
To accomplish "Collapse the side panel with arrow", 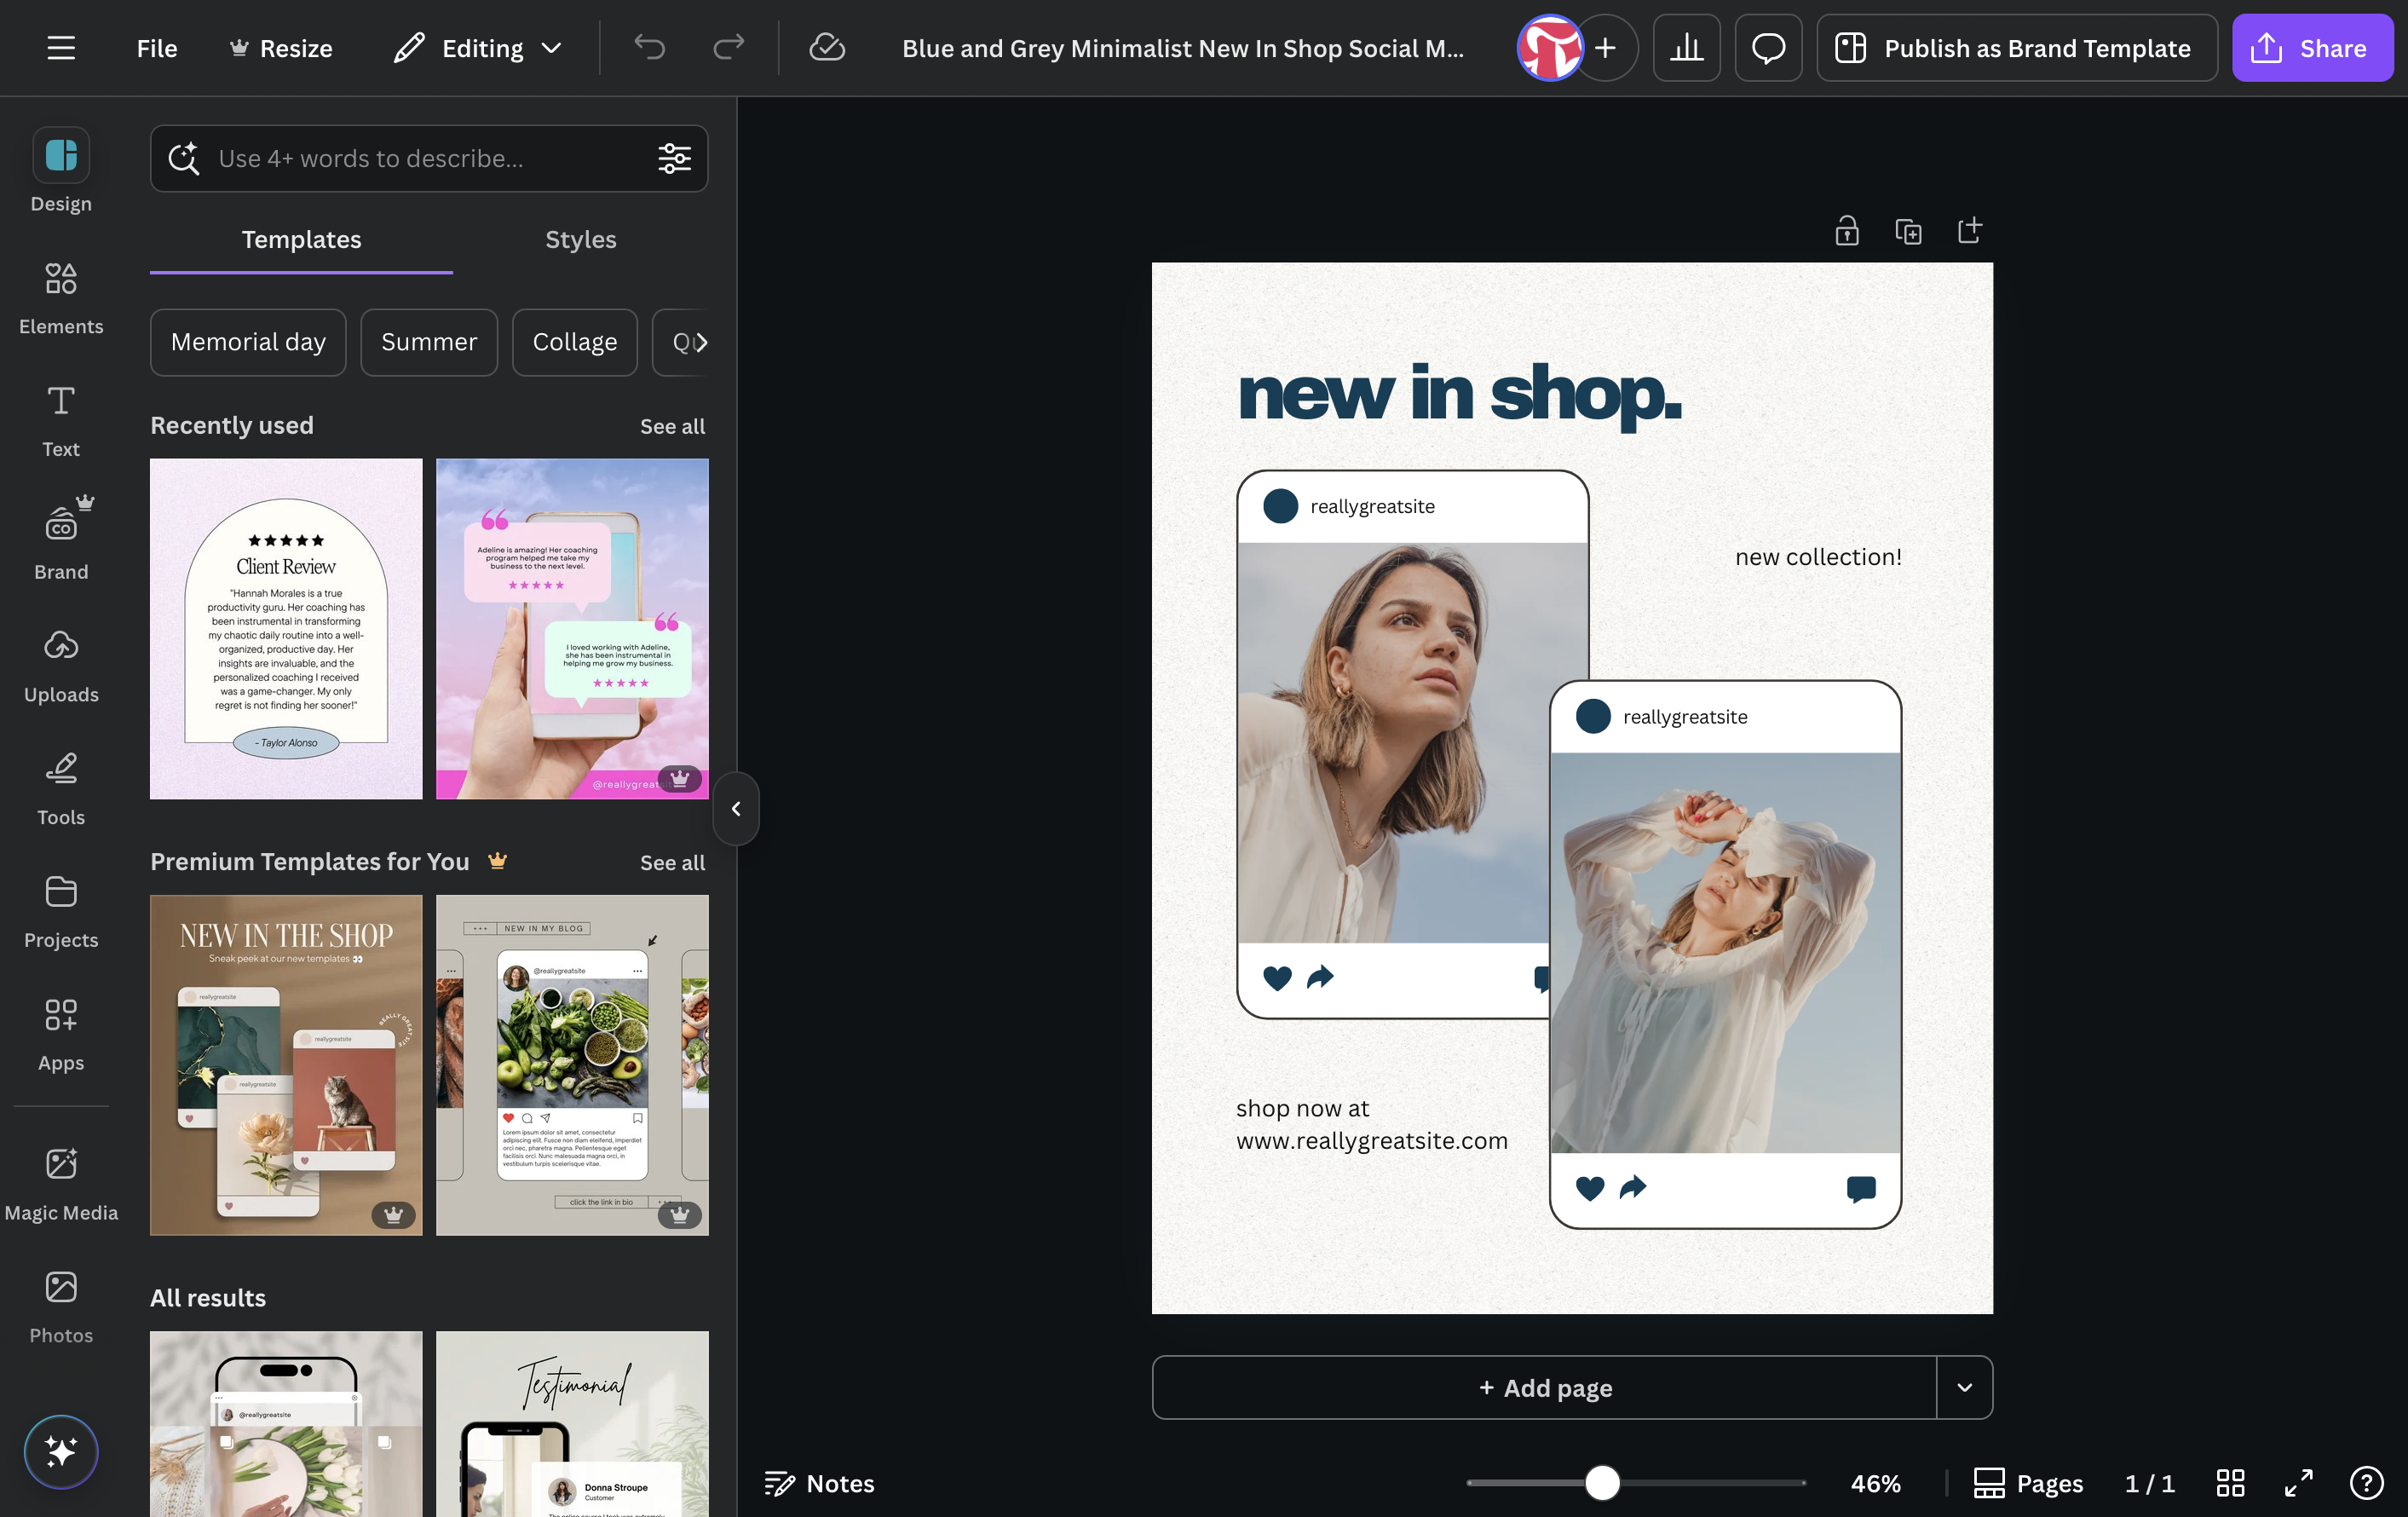I will 736,808.
